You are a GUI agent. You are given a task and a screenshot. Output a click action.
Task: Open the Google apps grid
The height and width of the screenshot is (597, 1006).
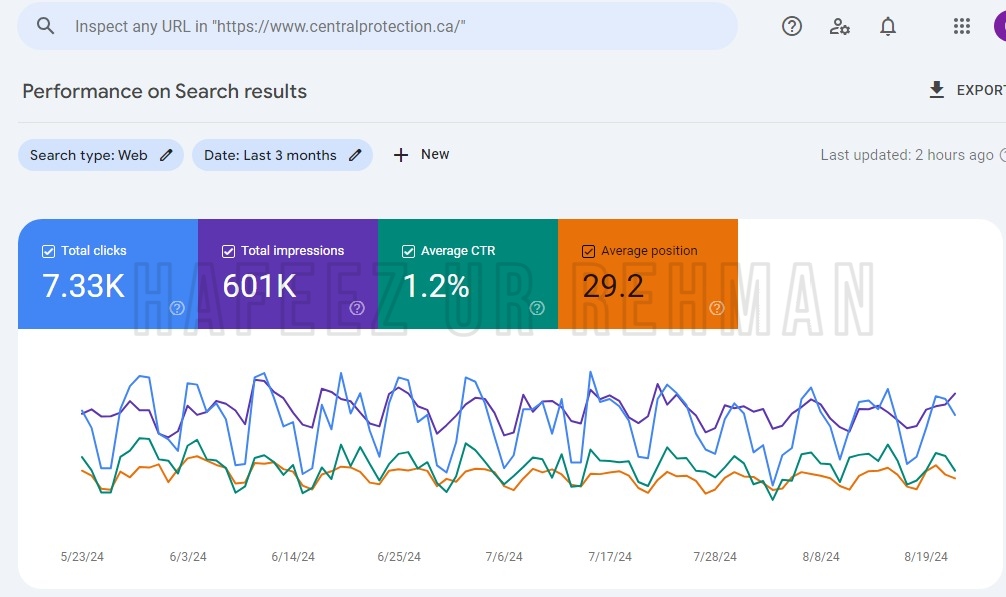click(961, 26)
